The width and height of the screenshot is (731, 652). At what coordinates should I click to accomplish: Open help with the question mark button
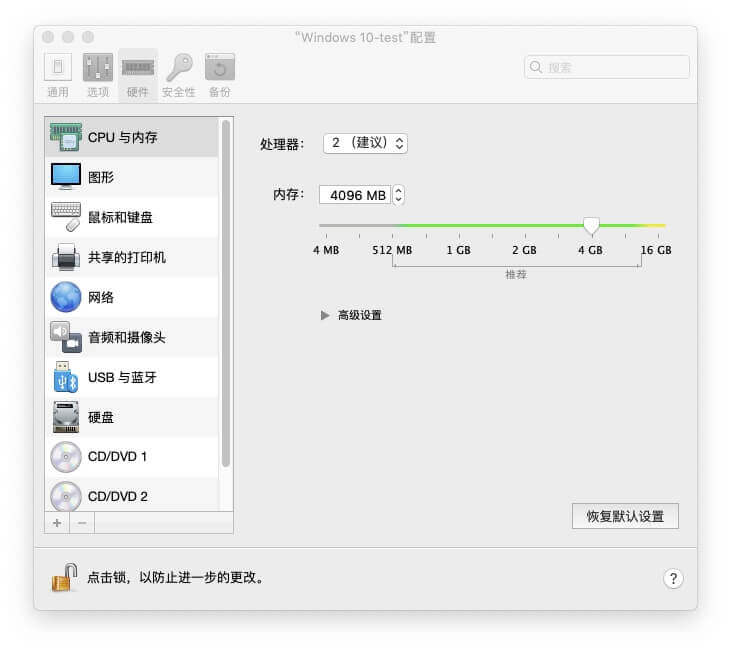click(673, 579)
